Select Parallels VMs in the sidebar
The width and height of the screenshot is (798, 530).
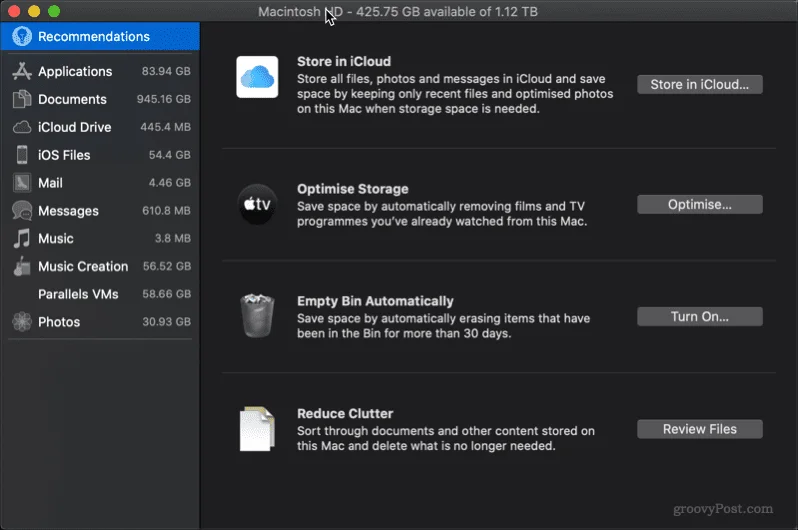click(x=100, y=294)
